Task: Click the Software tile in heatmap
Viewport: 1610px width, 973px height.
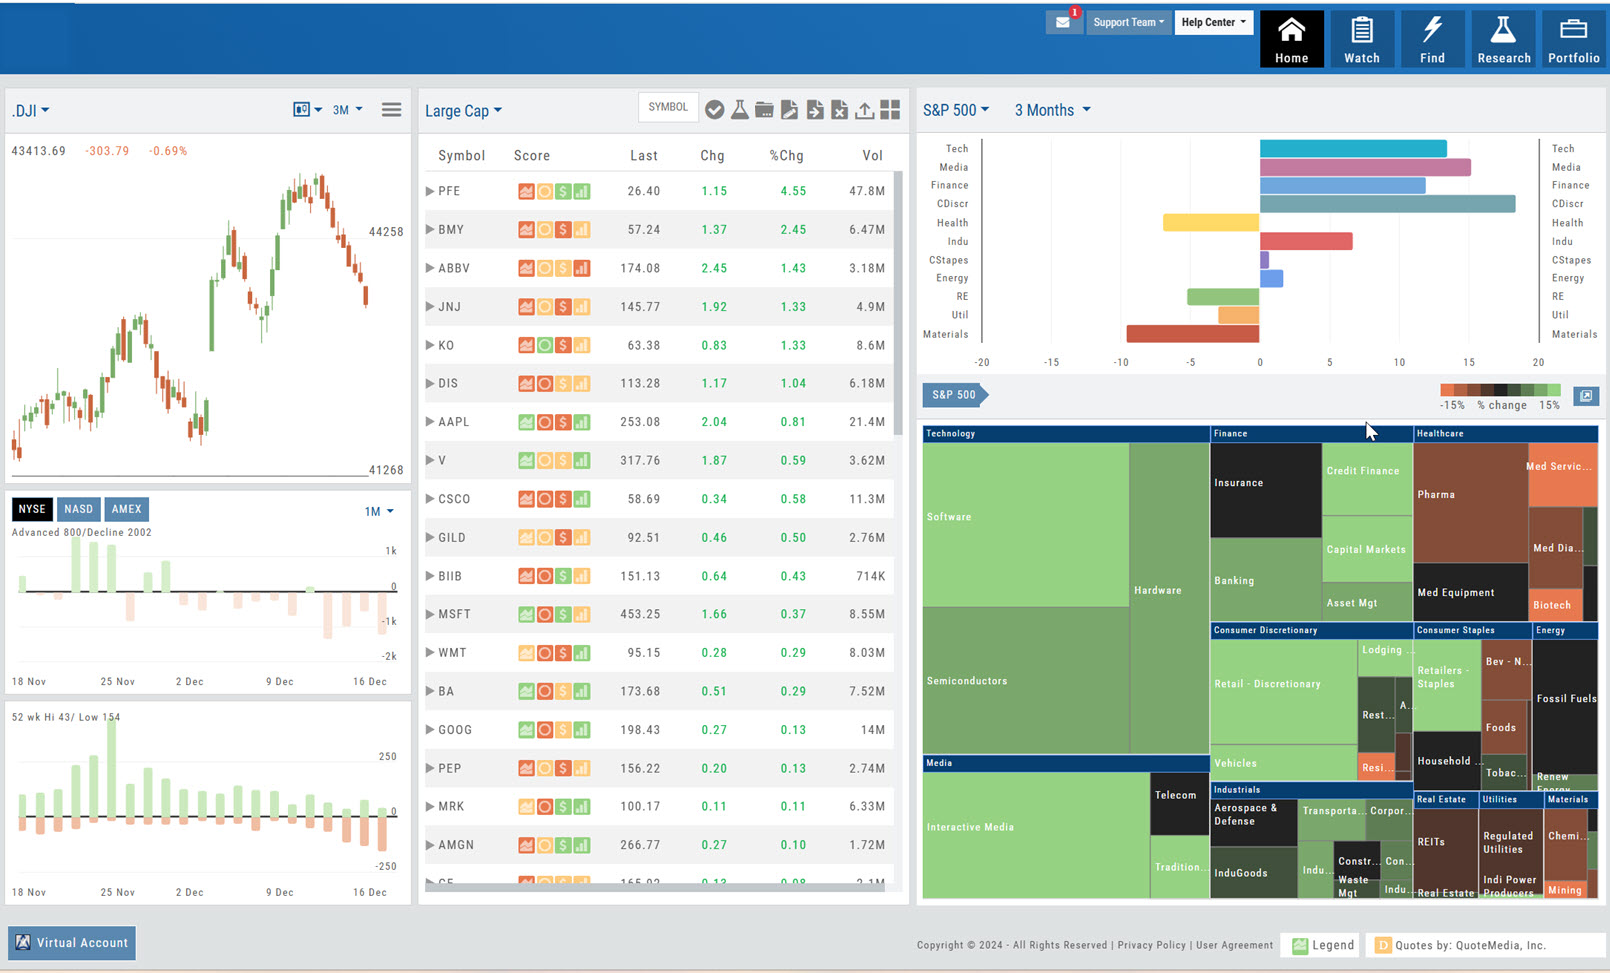Action: coord(1026,524)
